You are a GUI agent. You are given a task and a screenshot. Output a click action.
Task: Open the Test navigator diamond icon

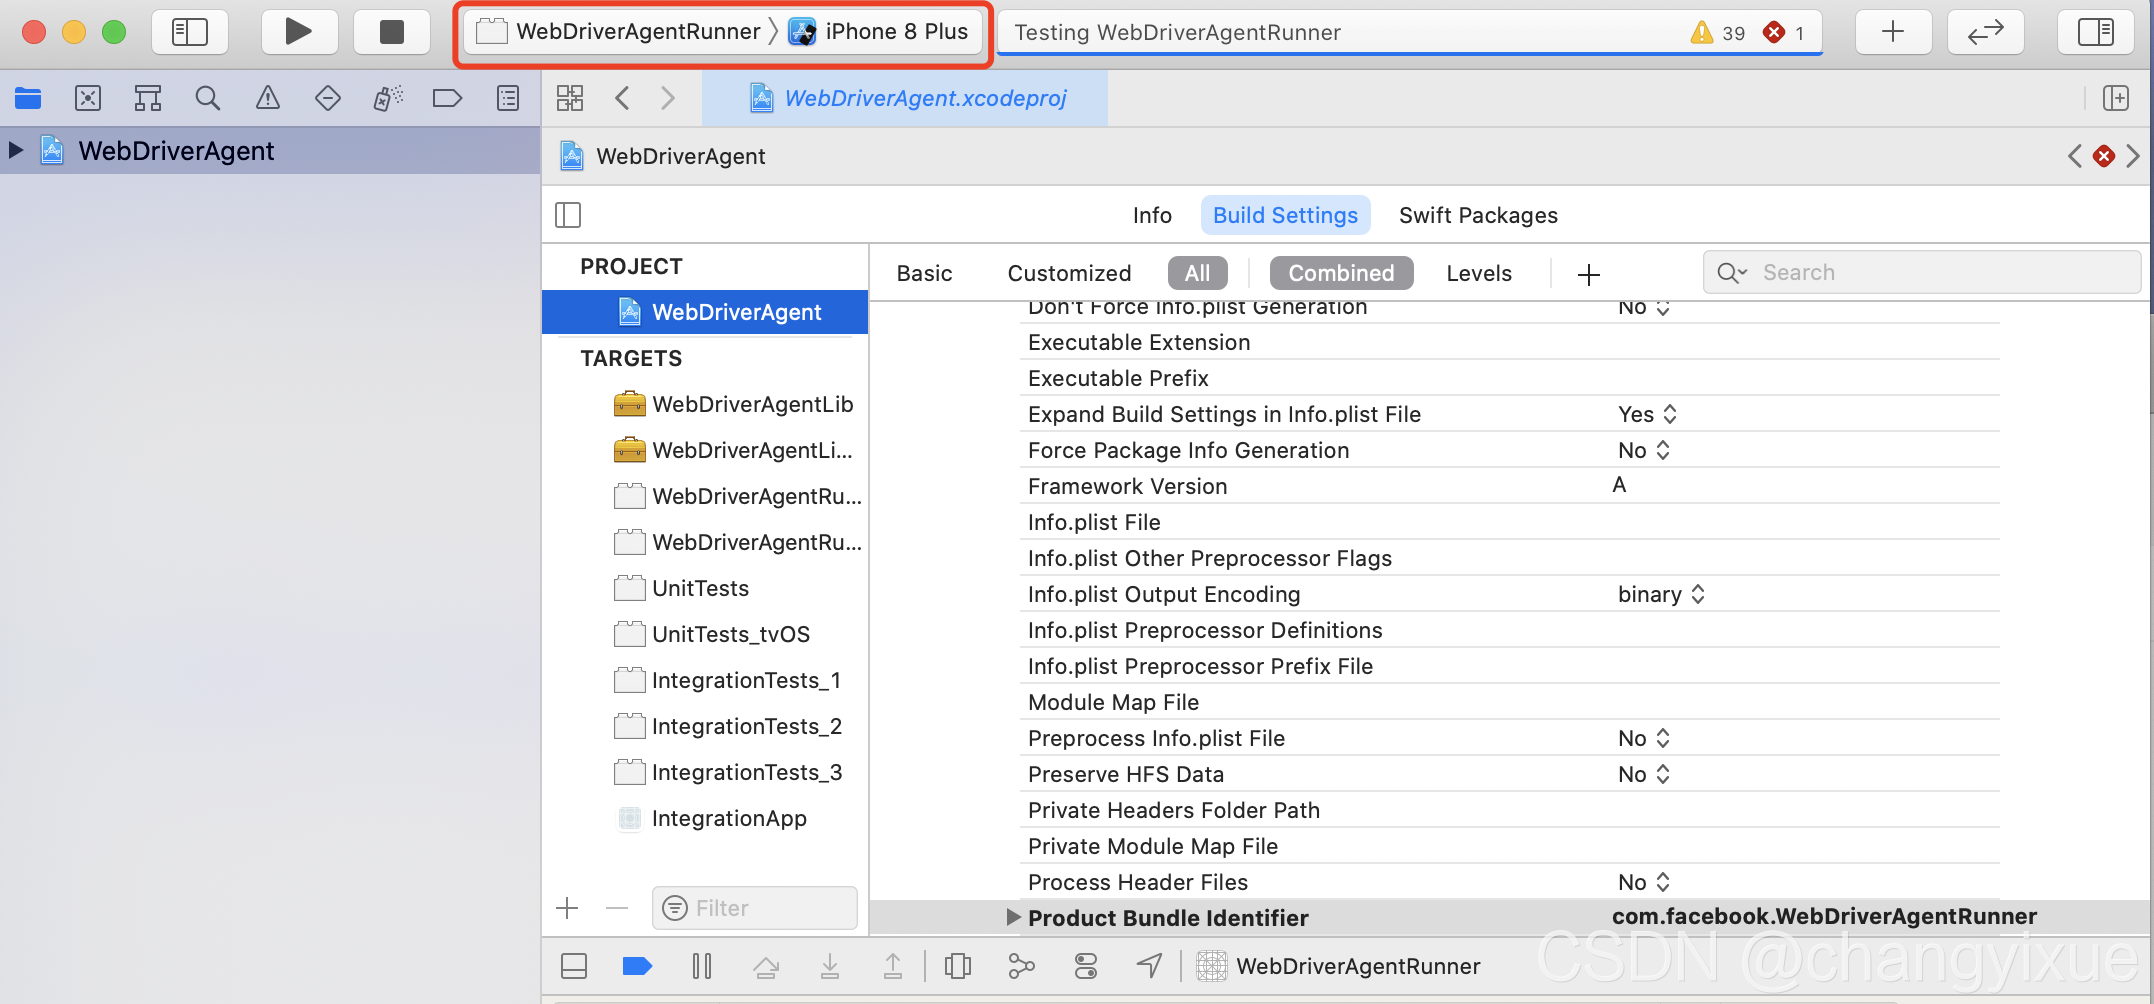click(327, 98)
